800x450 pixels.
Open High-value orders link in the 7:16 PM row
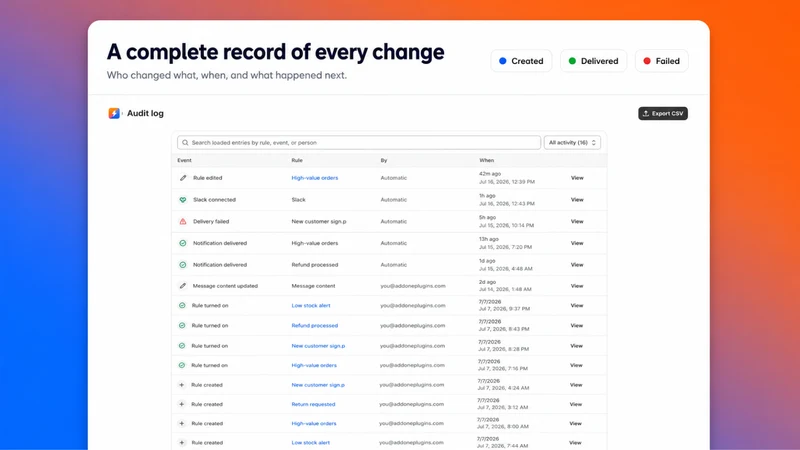(314, 365)
